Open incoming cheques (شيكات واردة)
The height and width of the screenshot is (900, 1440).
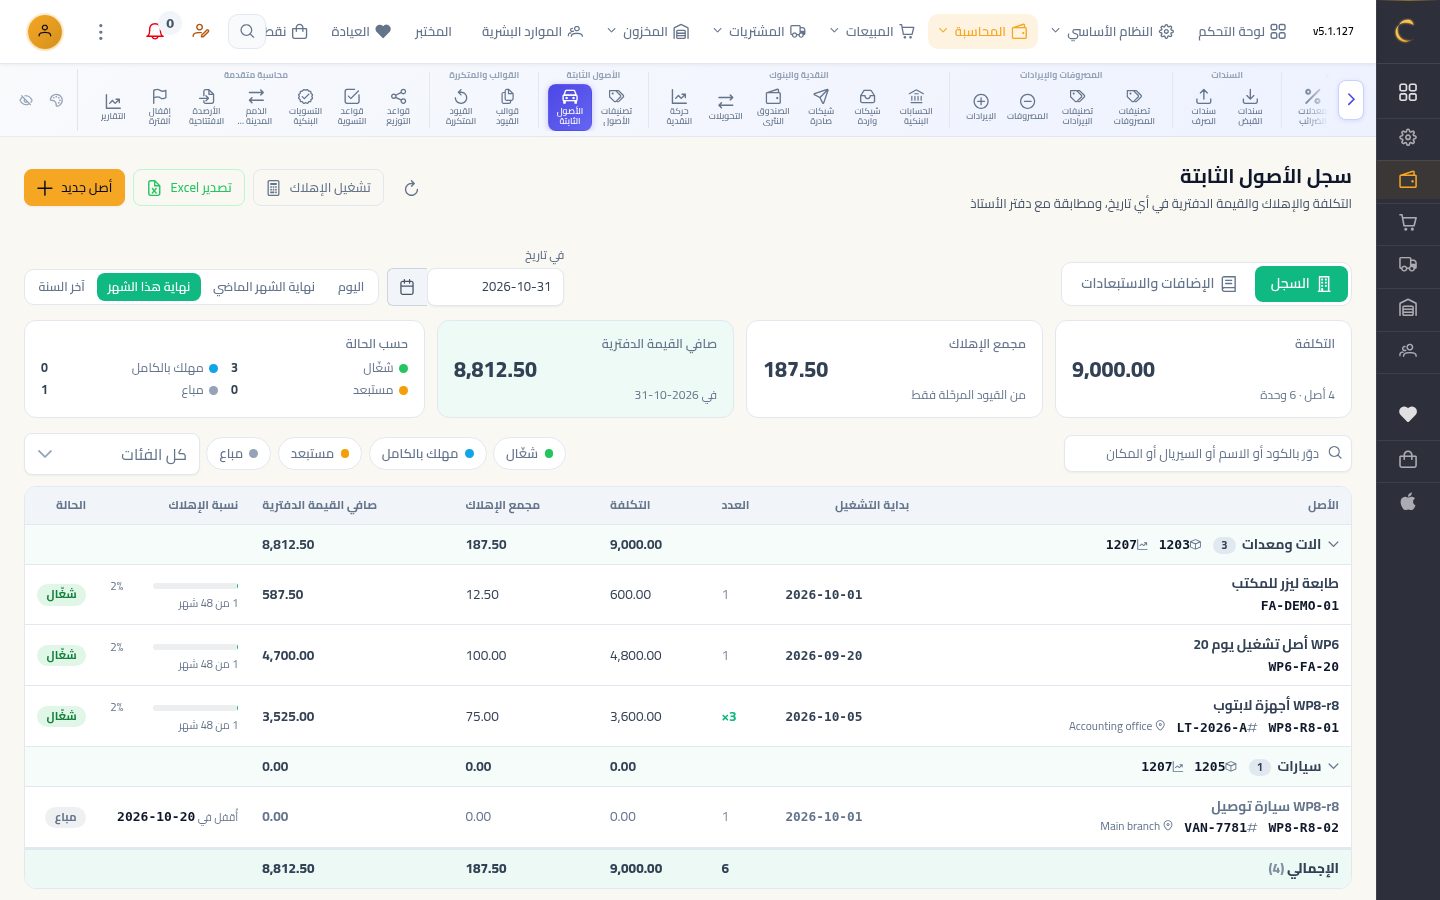click(867, 107)
